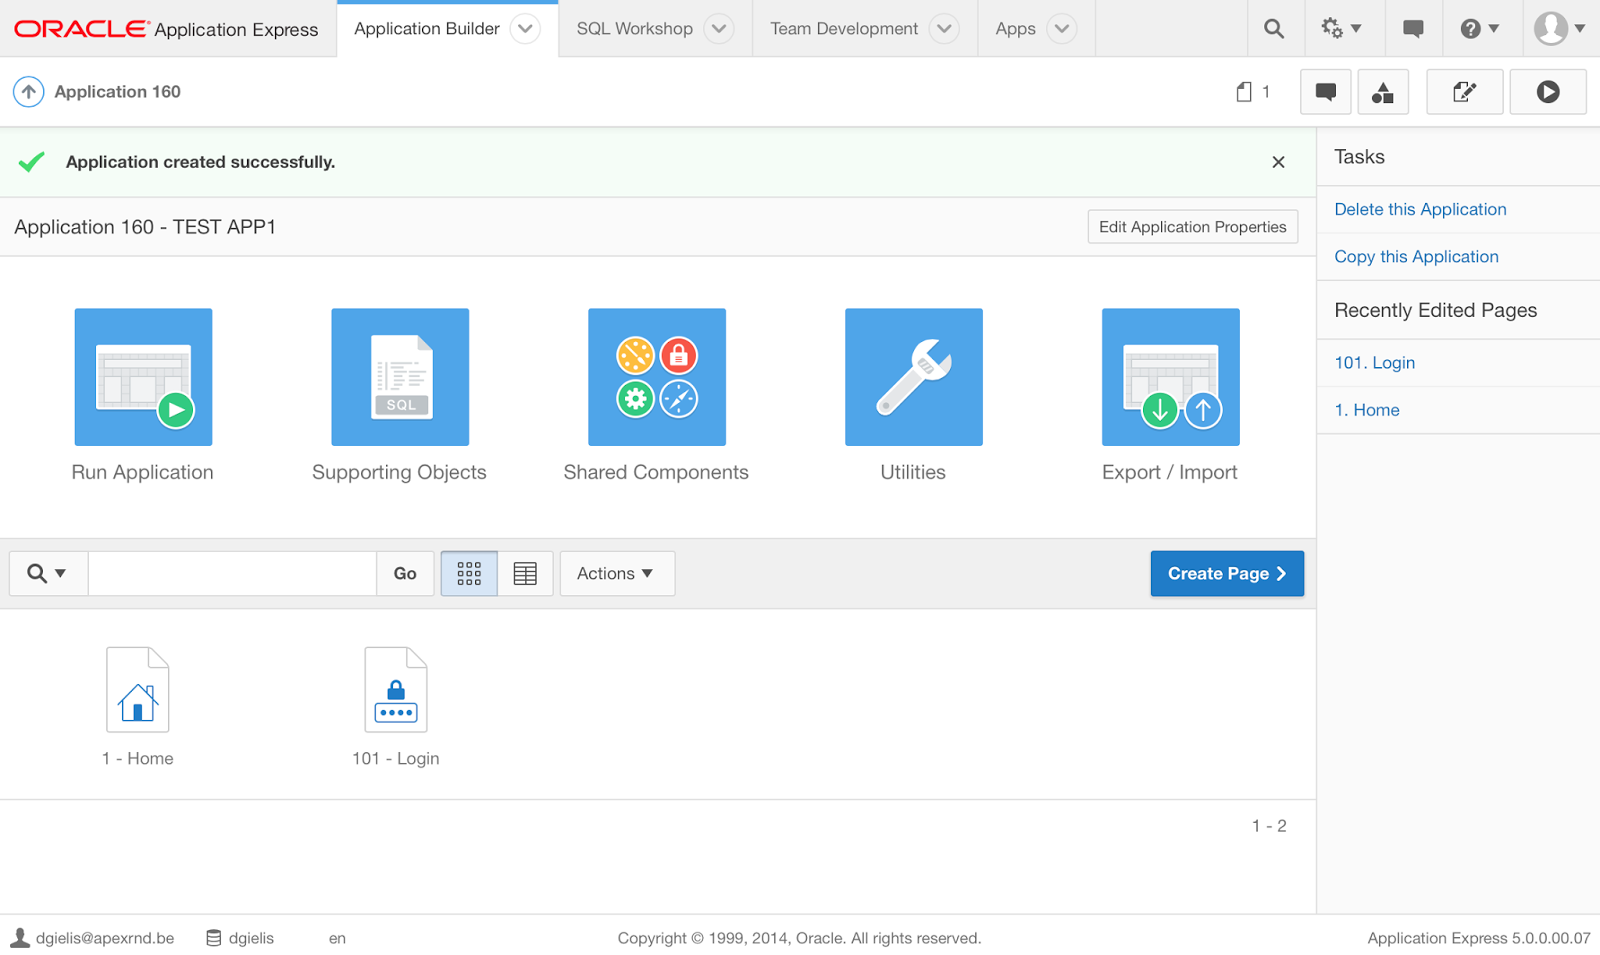
Task: Click Copy this Application link
Action: click(1416, 256)
